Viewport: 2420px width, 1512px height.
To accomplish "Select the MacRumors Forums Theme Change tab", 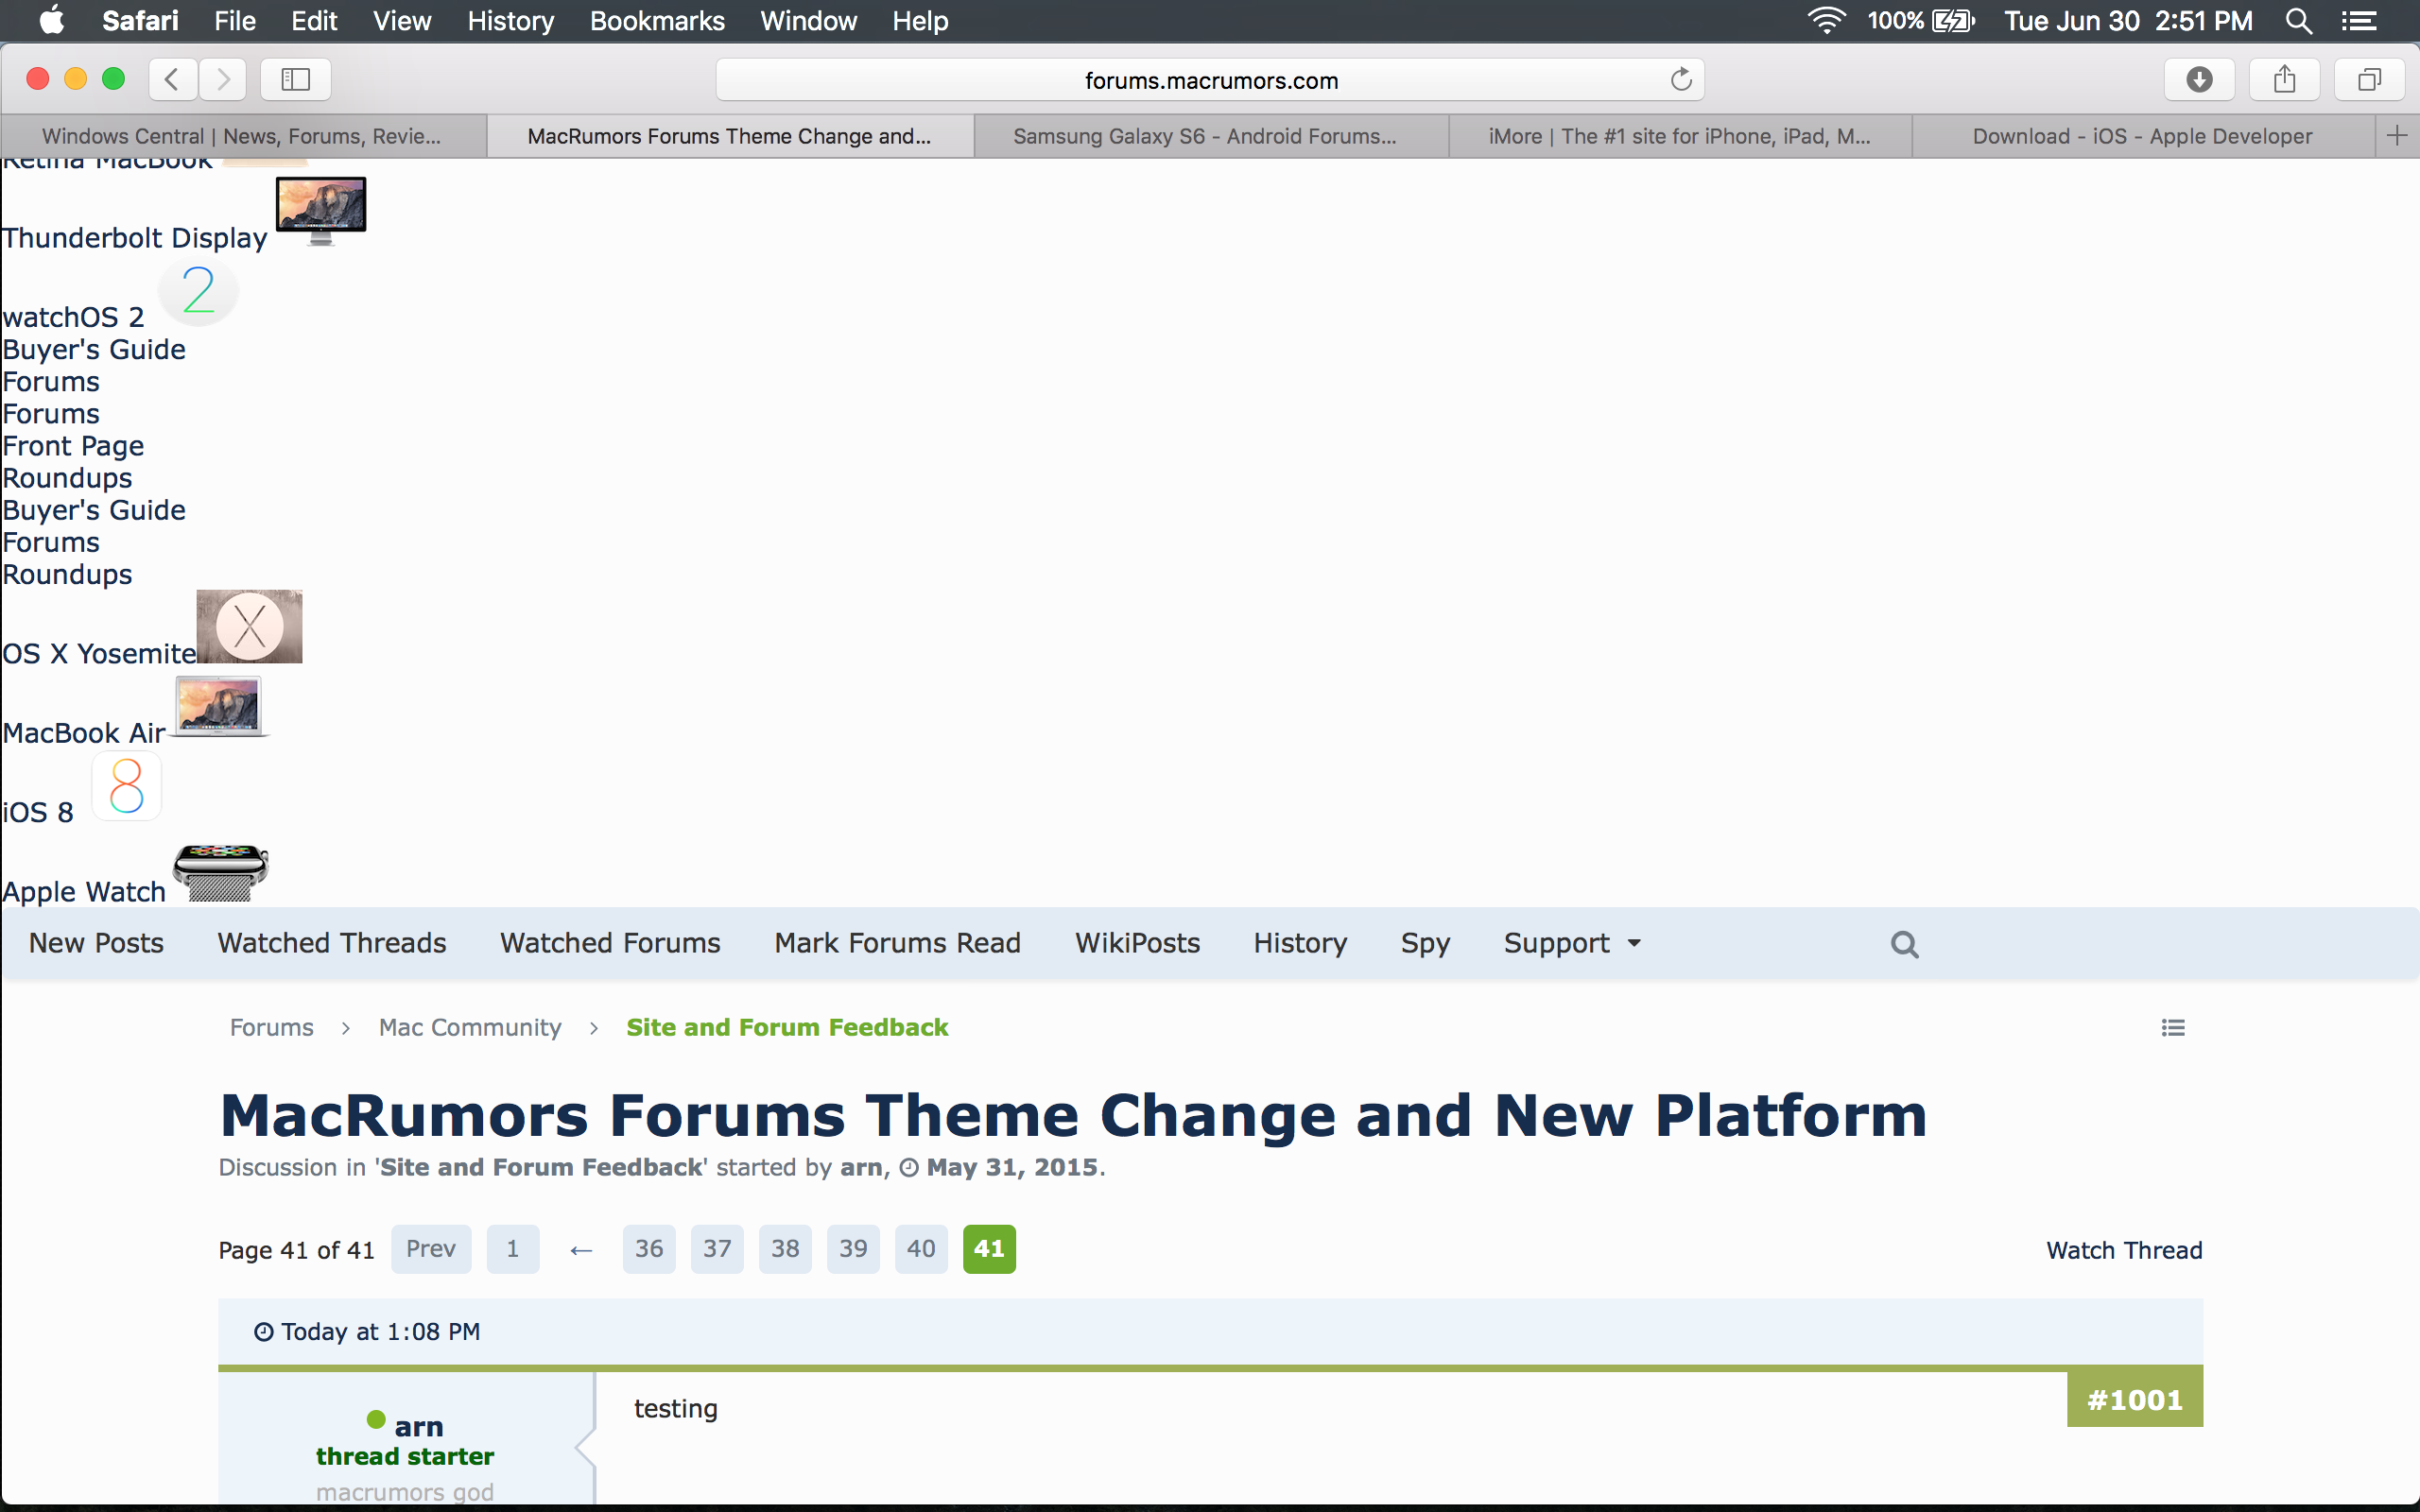I will (730, 136).
